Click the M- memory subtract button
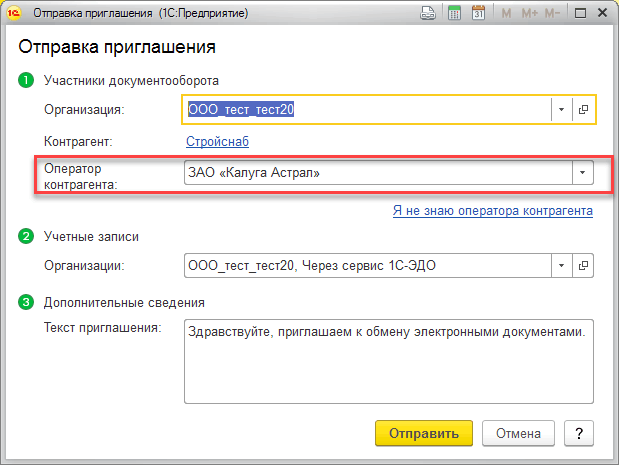The height and width of the screenshot is (465, 619). [x=554, y=14]
